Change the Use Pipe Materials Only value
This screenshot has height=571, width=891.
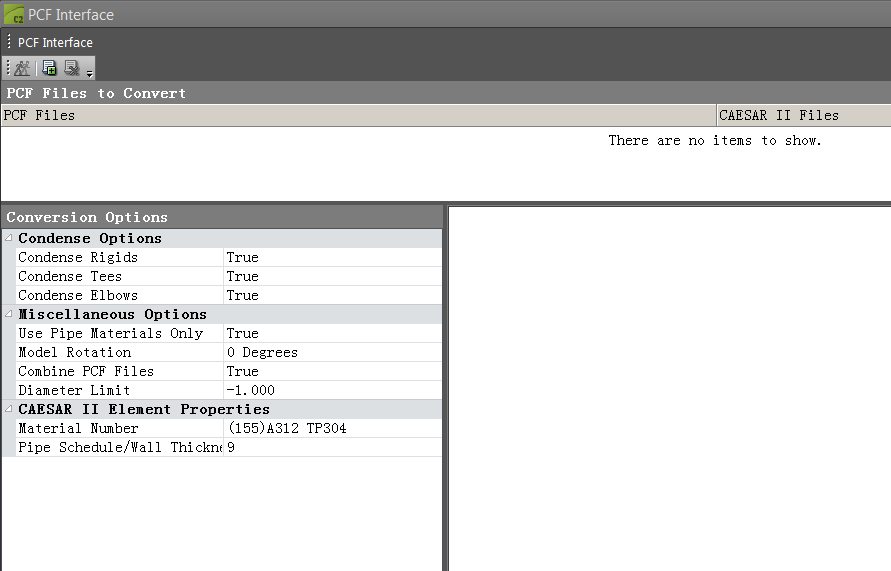pos(332,334)
